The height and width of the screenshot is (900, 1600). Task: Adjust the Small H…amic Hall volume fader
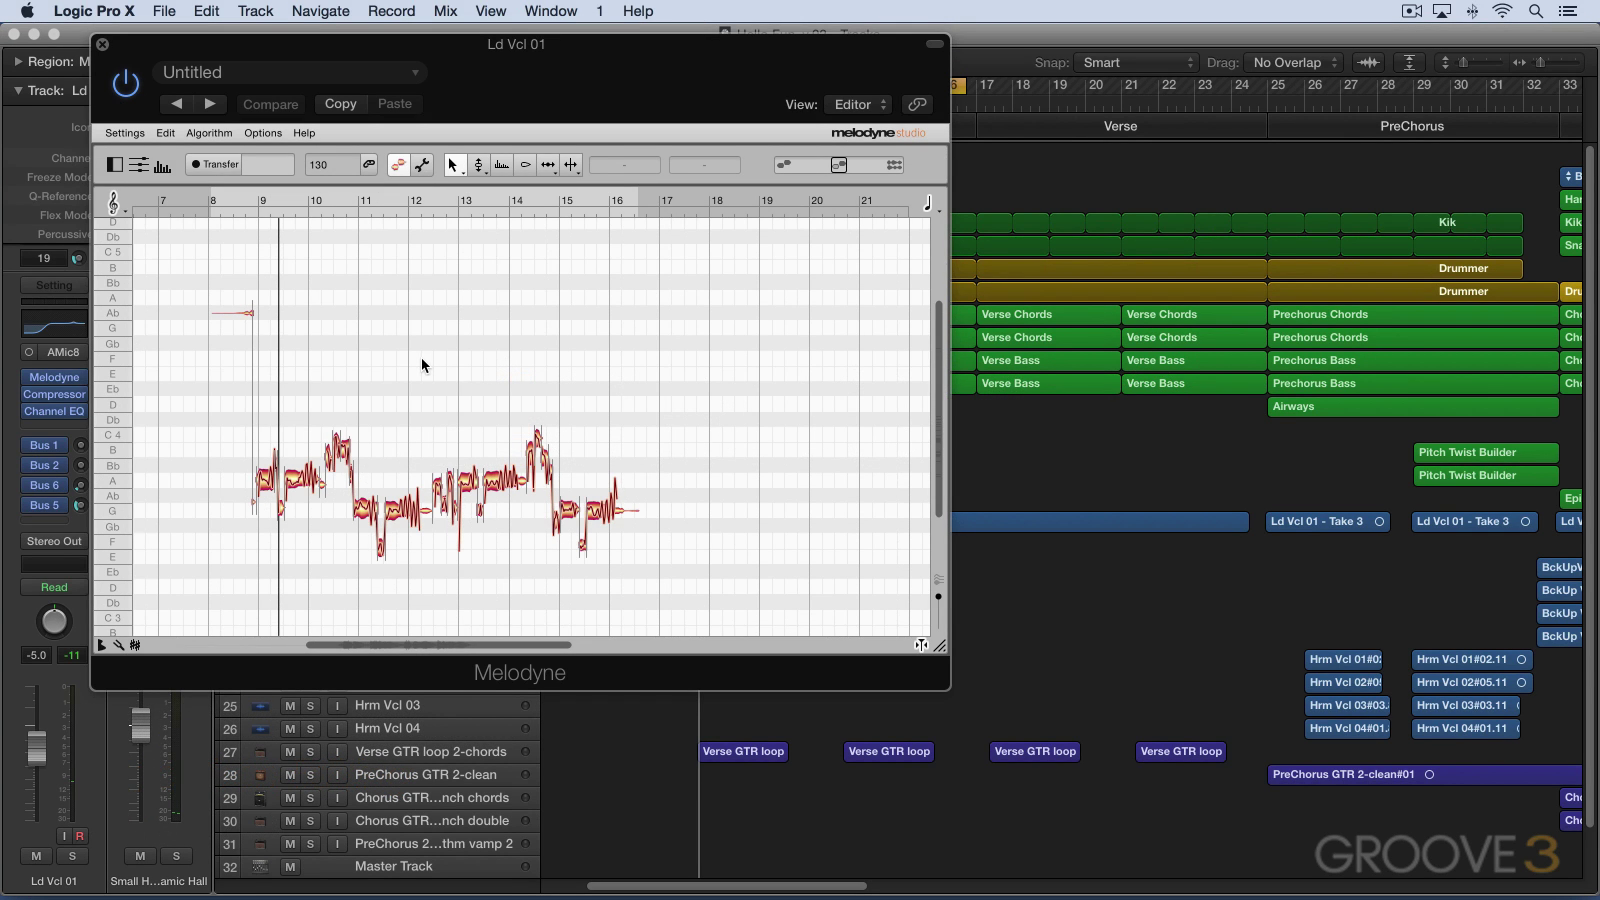140,724
